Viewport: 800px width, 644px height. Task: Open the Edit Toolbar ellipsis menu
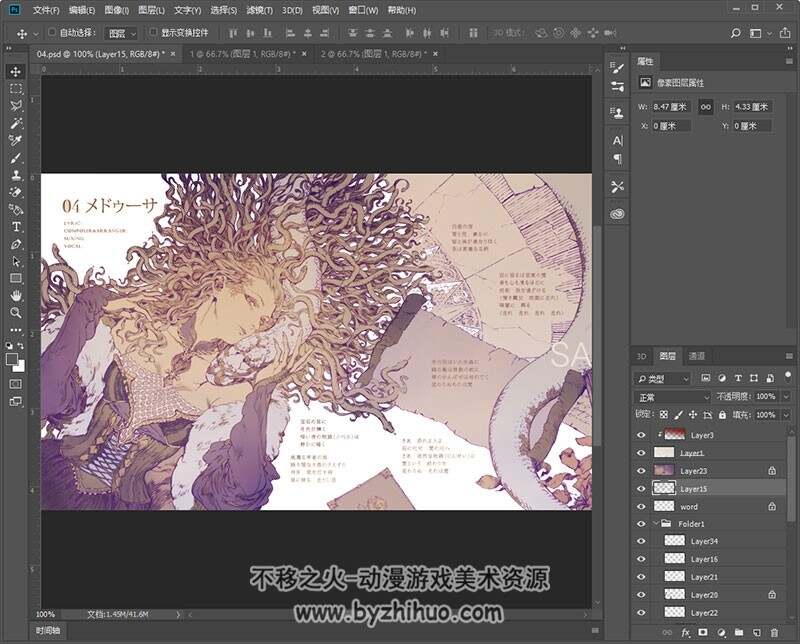pos(16,330)
